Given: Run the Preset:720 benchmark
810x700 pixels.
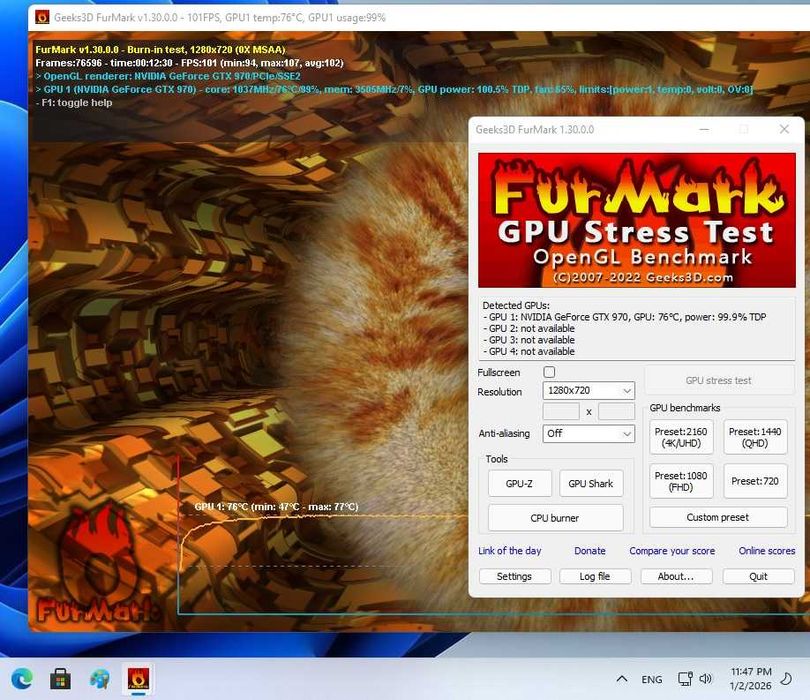Looking at the screenshot, I should click(755, 481).
